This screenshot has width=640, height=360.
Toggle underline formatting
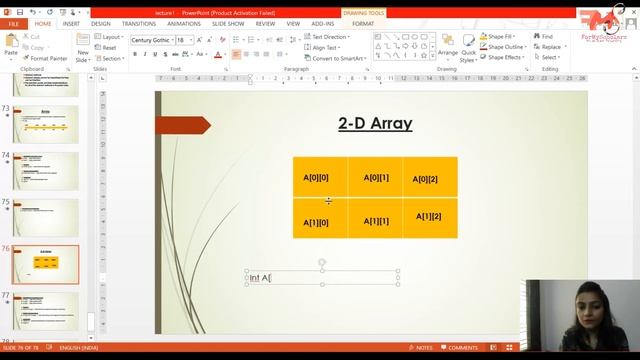pyautogui.click(x=155, y=54)
